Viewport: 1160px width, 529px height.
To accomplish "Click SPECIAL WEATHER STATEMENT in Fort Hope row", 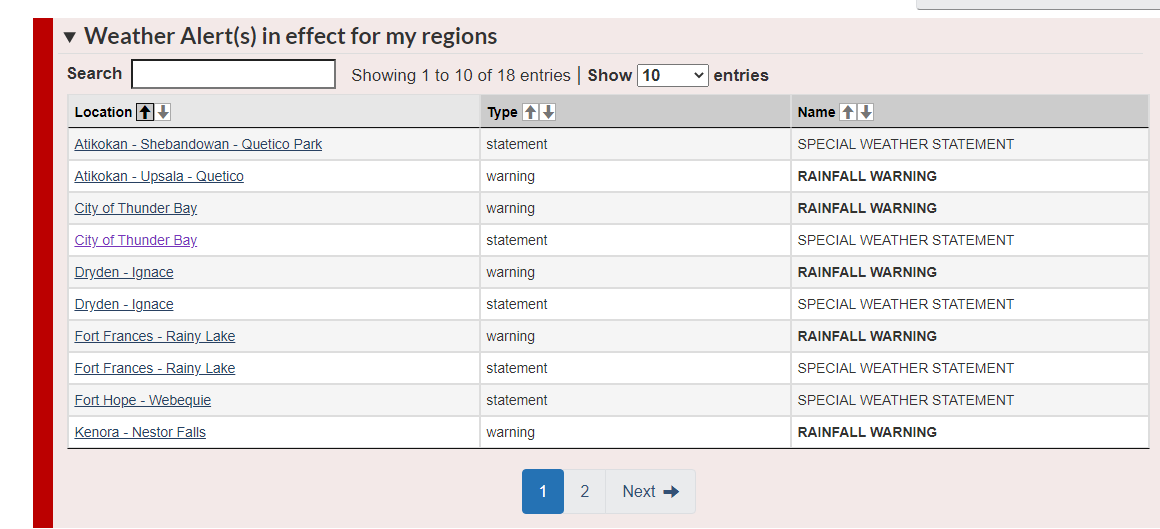I will click(906, 400).
